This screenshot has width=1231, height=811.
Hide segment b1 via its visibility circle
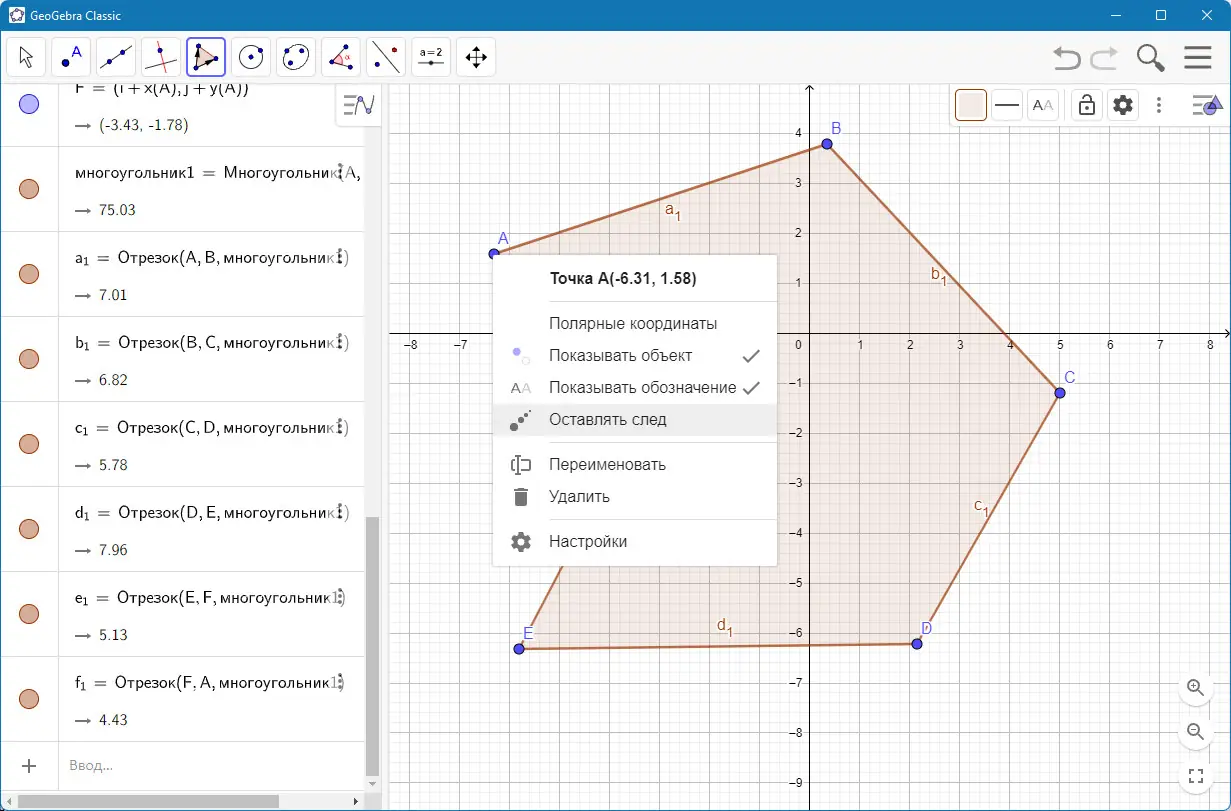(29, 359)
